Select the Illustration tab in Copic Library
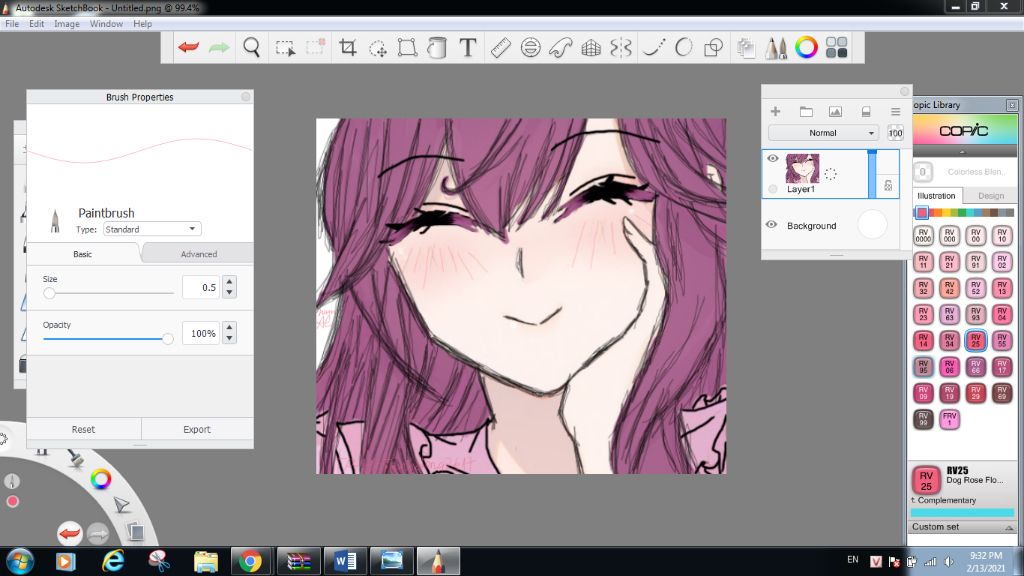Image resolution: width=1024 pixels, height=576 pixels. [936, 195]
